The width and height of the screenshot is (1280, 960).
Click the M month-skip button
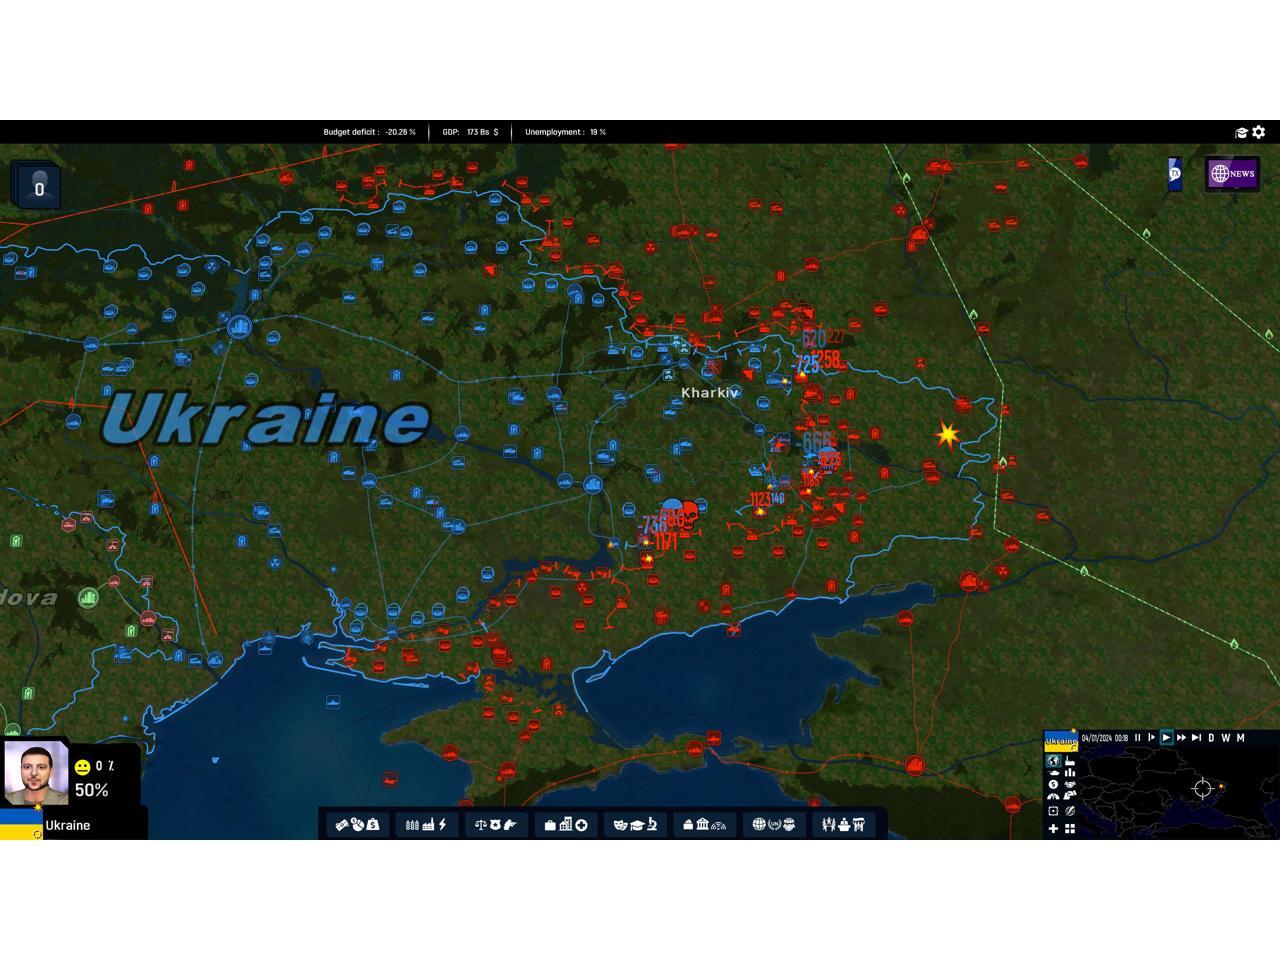1241,738
